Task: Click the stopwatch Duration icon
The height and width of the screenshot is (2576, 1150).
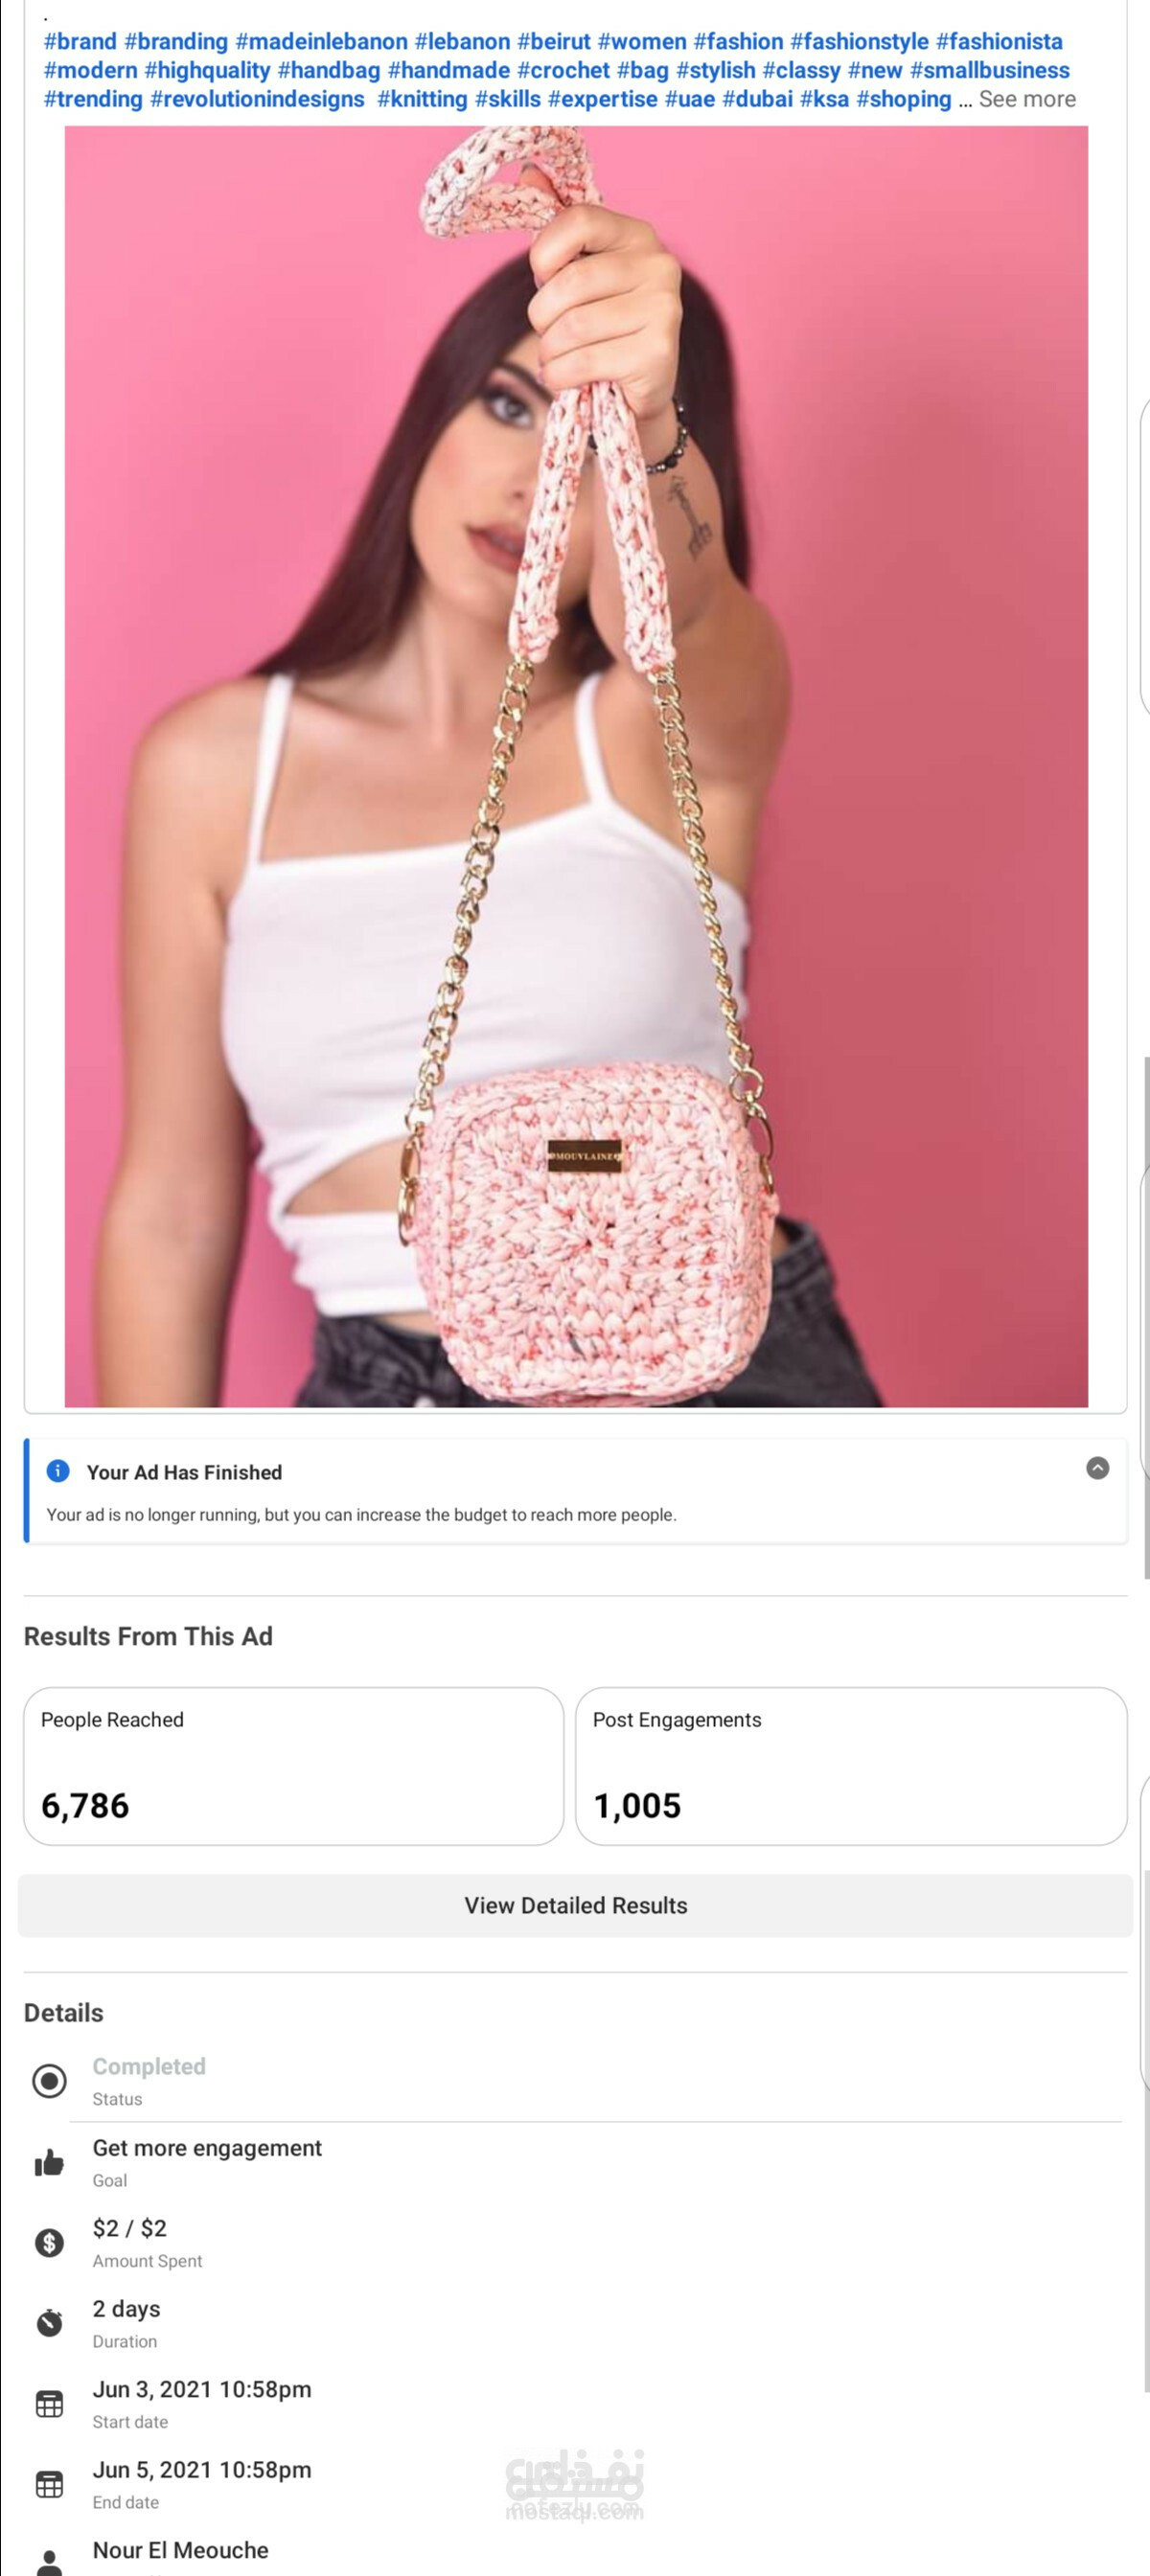Action: [49, 2323]
